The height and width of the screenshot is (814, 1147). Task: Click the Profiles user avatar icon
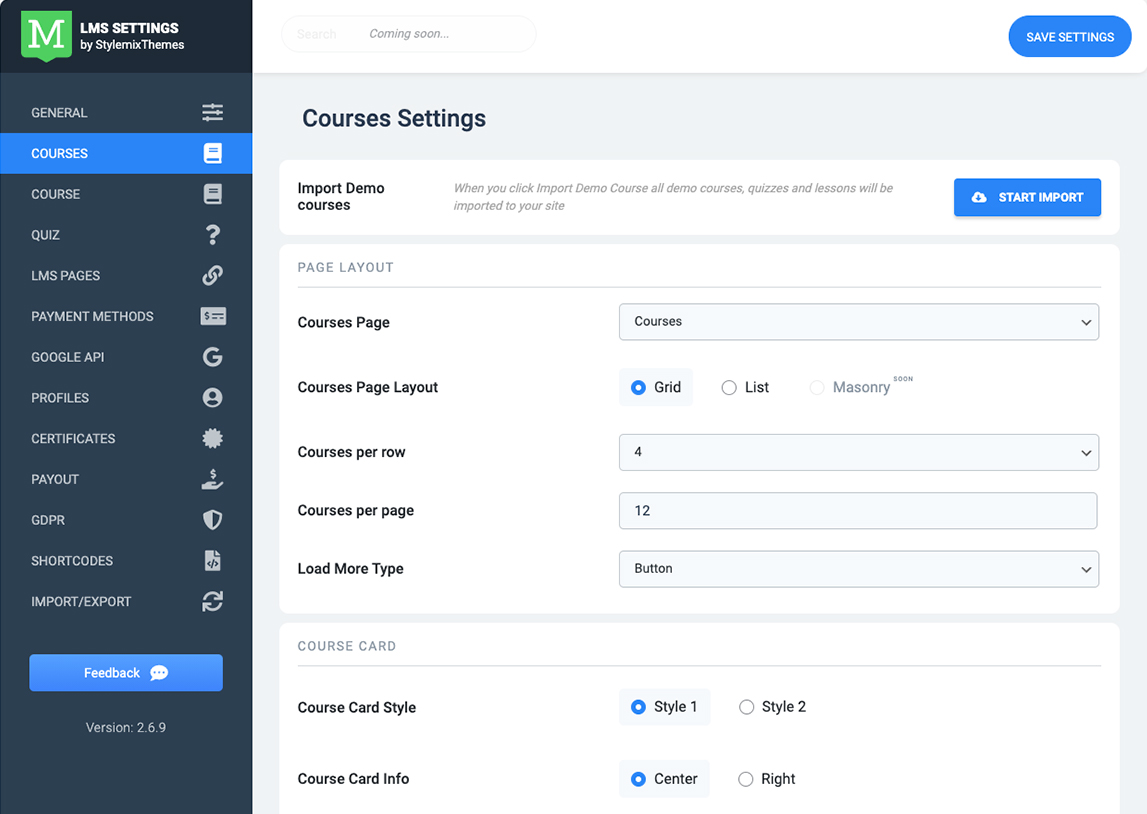[x=212, y=398]
